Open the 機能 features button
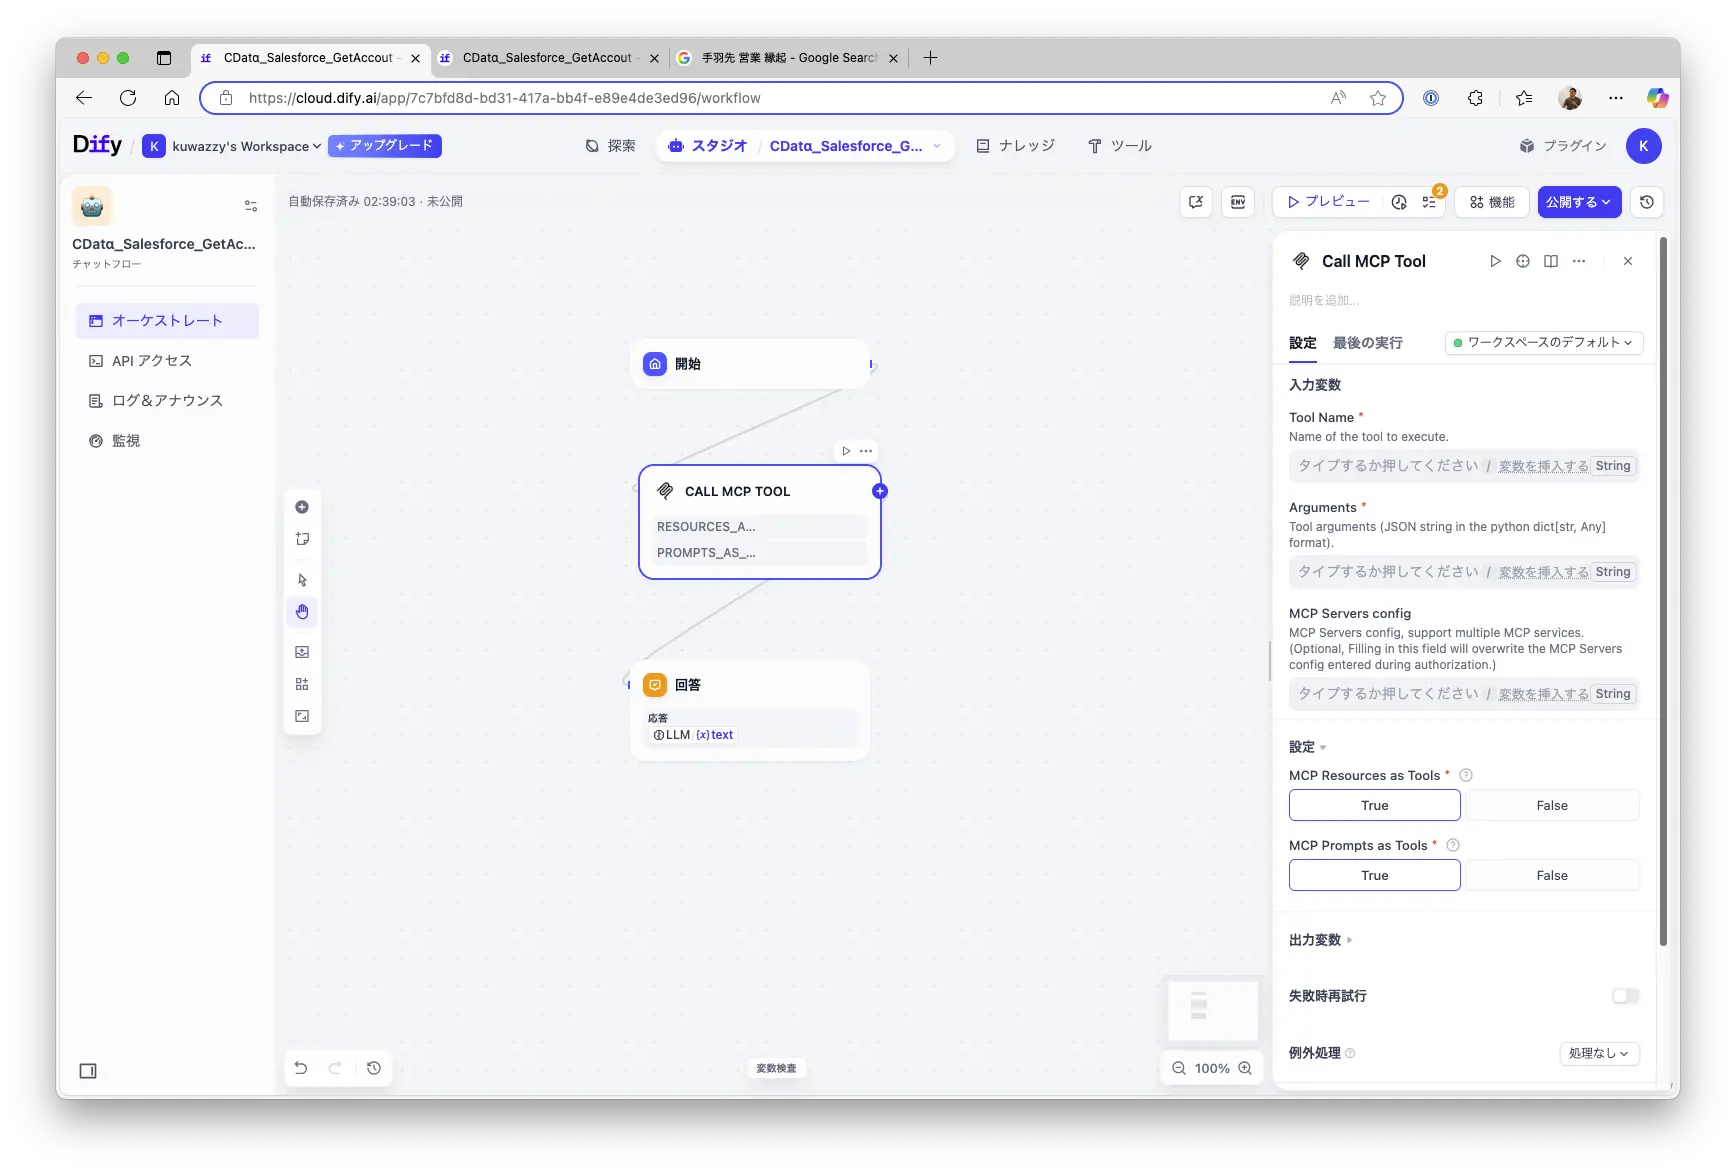The width and height of the screenshot is (1736, 1173). click(x=1492, y=202)
